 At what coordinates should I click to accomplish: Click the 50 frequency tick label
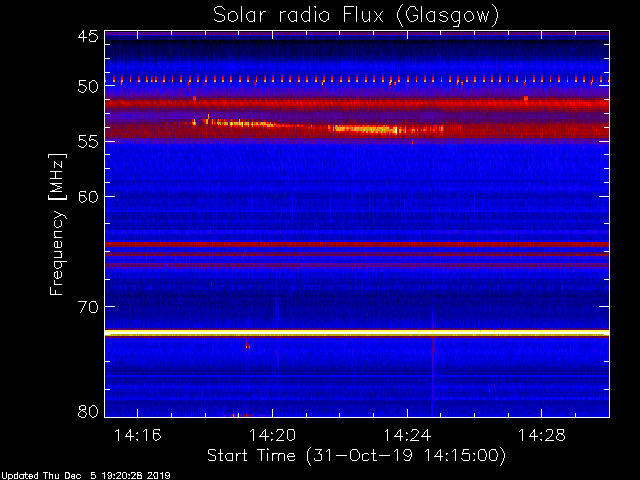(88, 87)
